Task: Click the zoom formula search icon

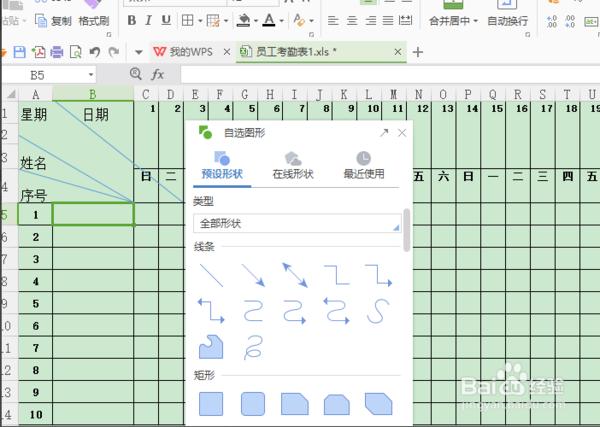Action: coord(135,73)
